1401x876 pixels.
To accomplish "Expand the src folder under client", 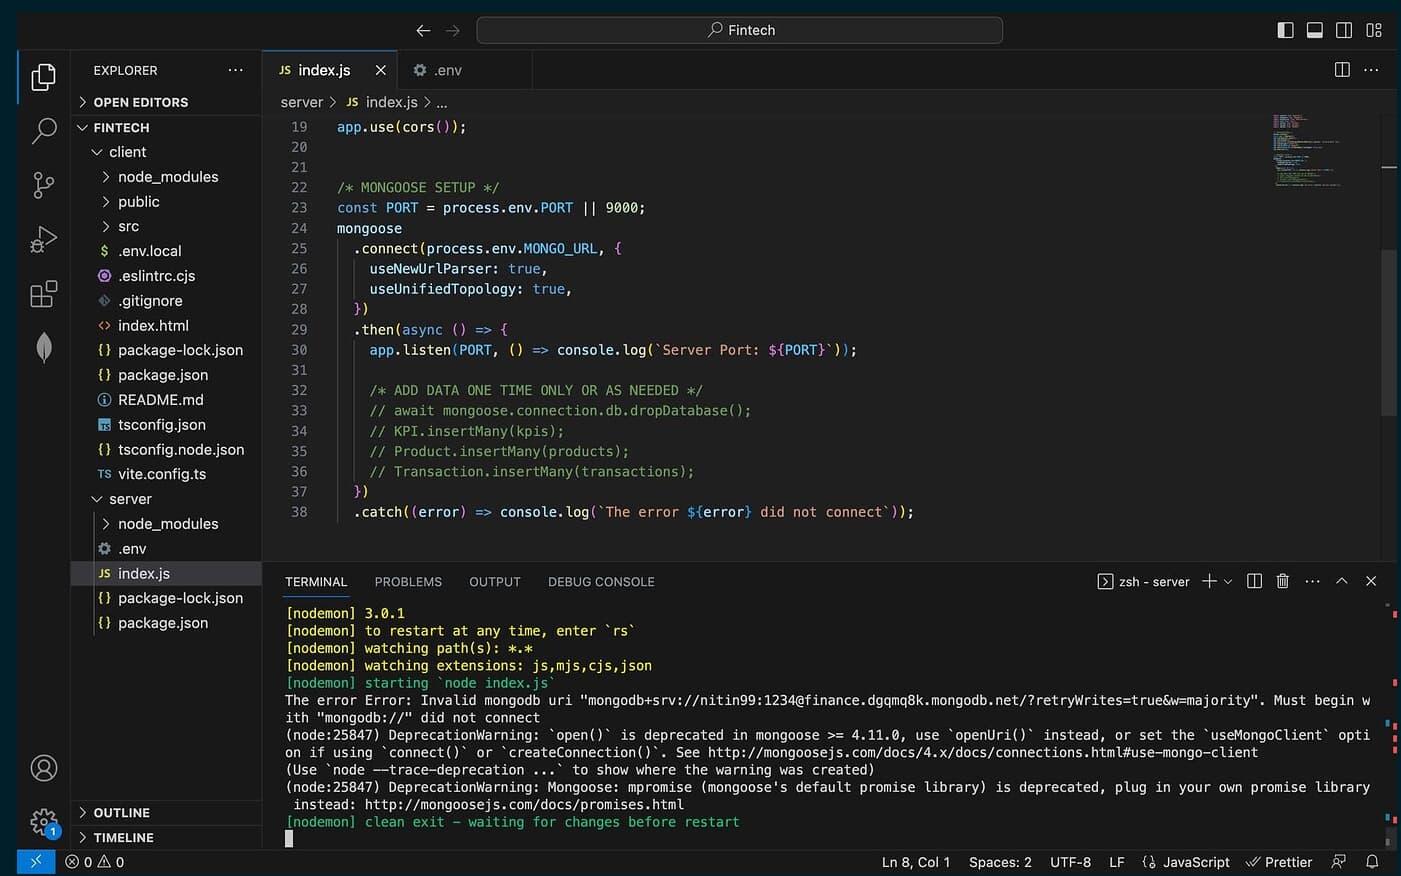I will point(129,226).
